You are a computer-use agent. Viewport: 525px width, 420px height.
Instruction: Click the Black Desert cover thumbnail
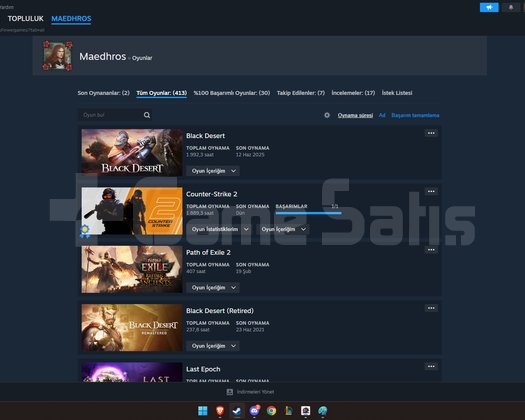pos(132,152)
